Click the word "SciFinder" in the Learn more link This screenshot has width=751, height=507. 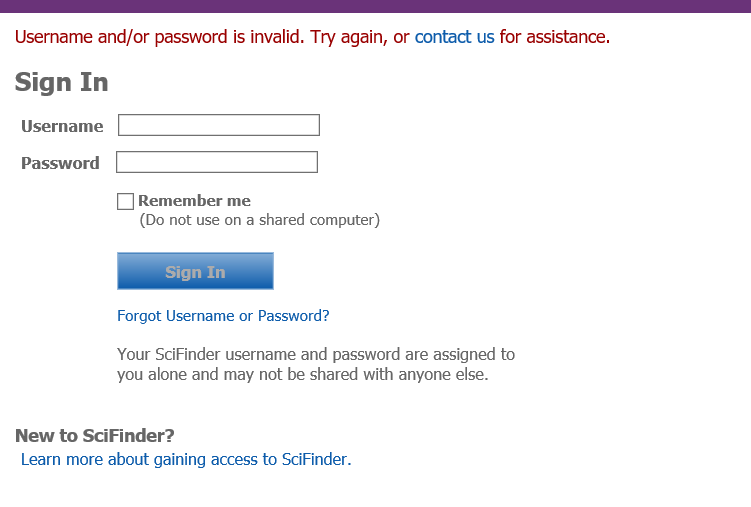pos(315,460)
